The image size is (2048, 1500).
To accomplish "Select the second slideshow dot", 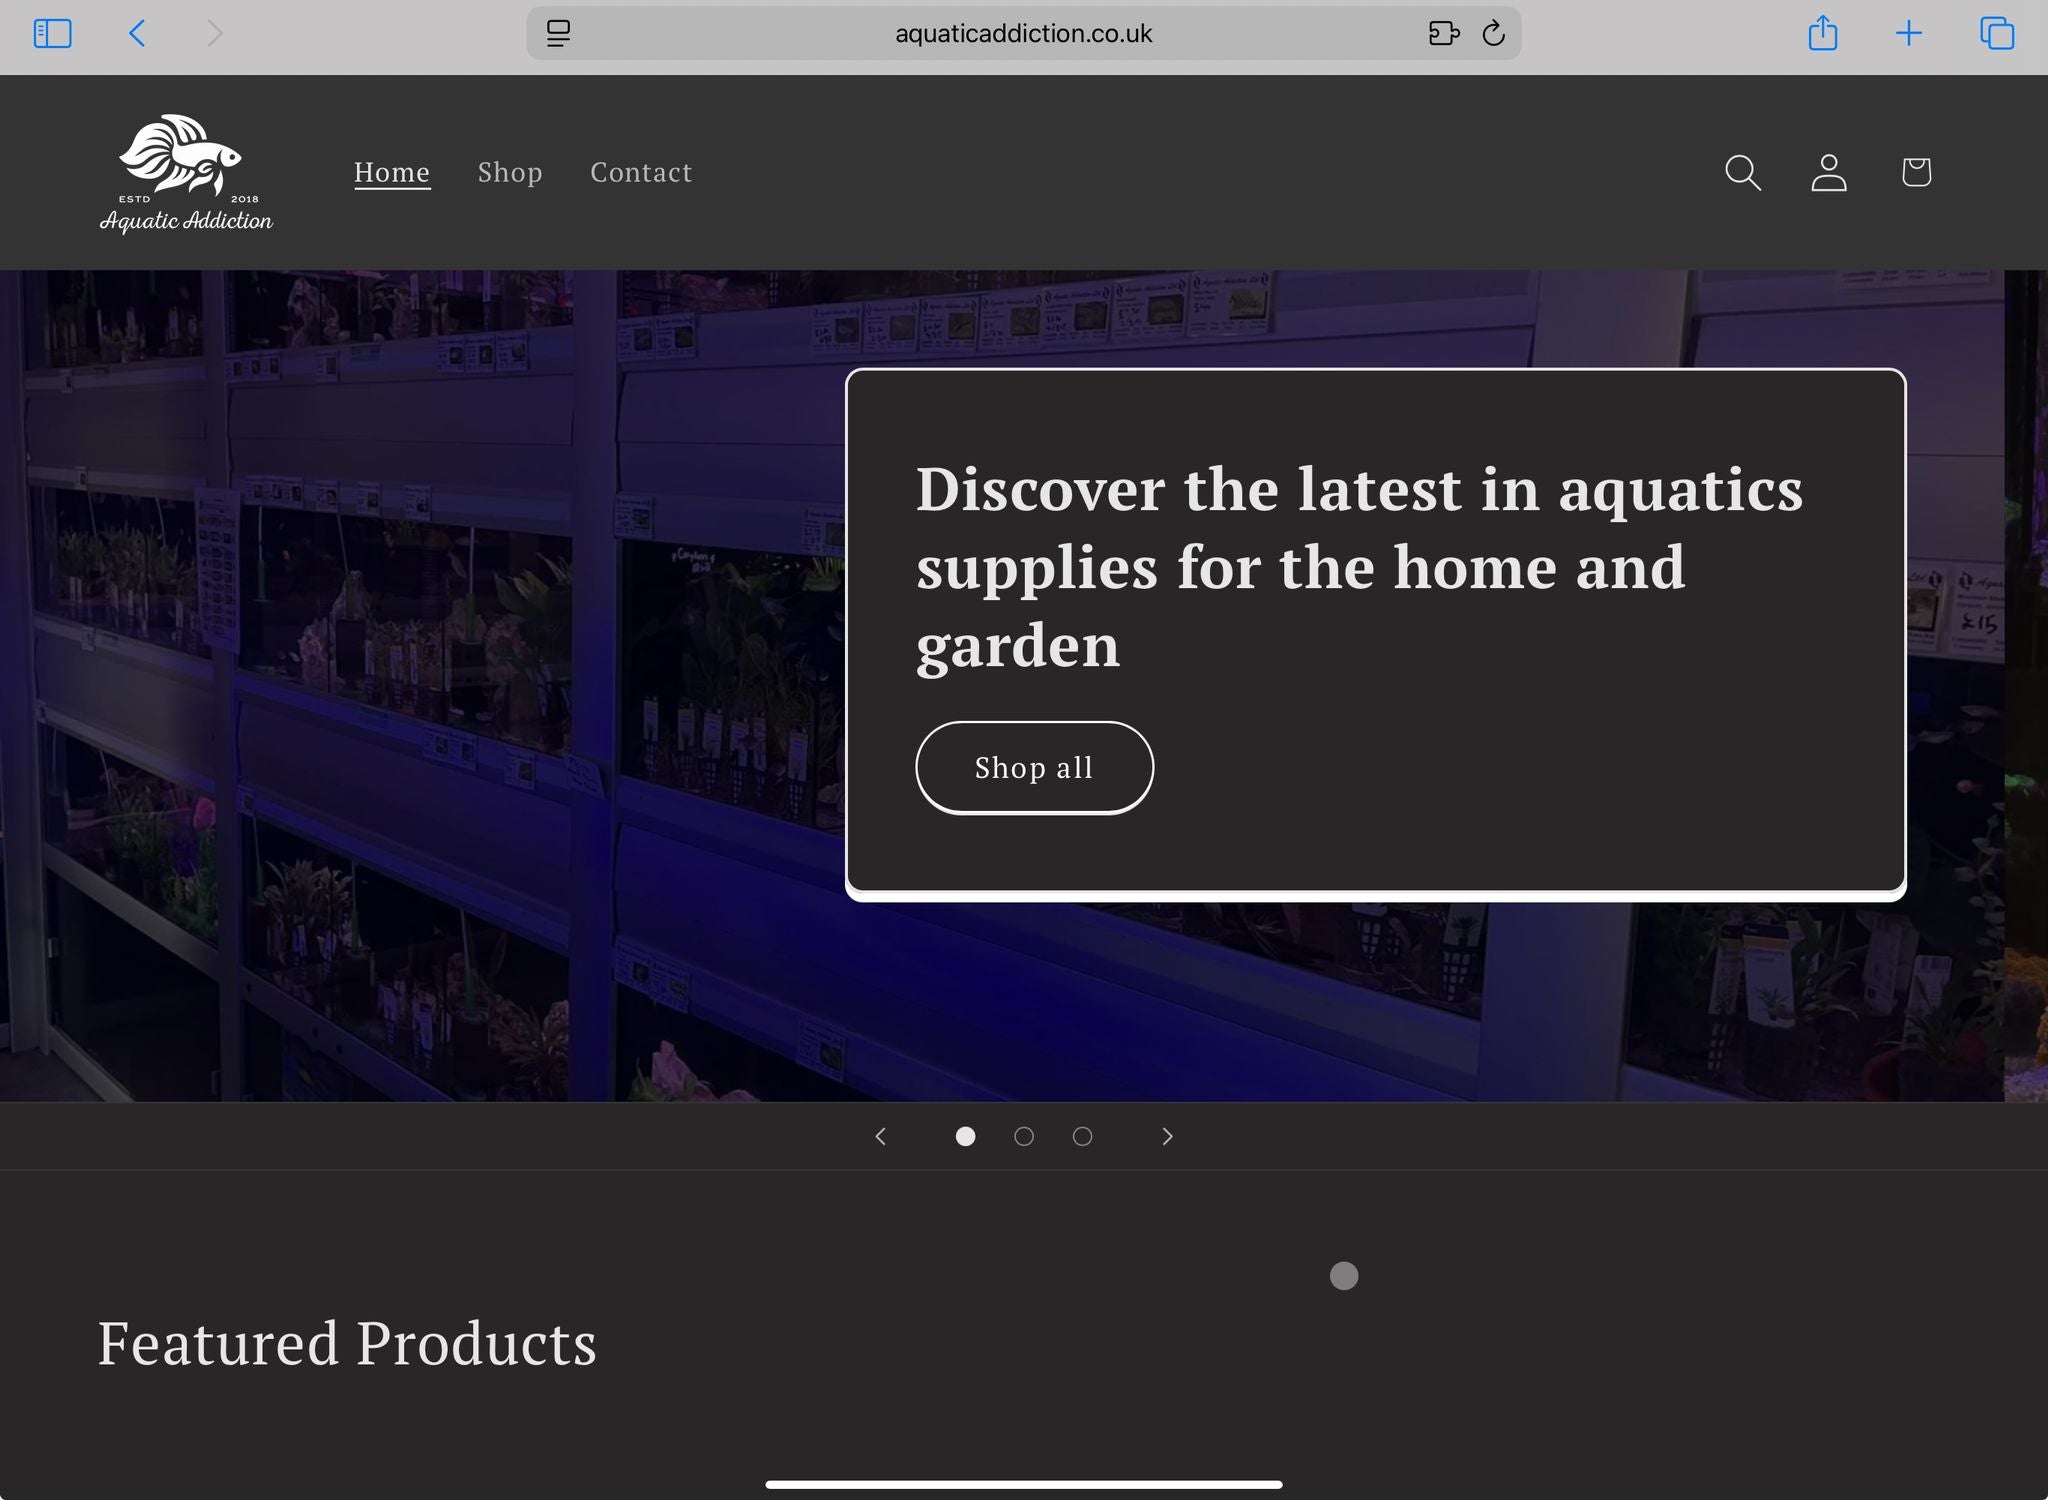I will (x=1023, y=1136).
